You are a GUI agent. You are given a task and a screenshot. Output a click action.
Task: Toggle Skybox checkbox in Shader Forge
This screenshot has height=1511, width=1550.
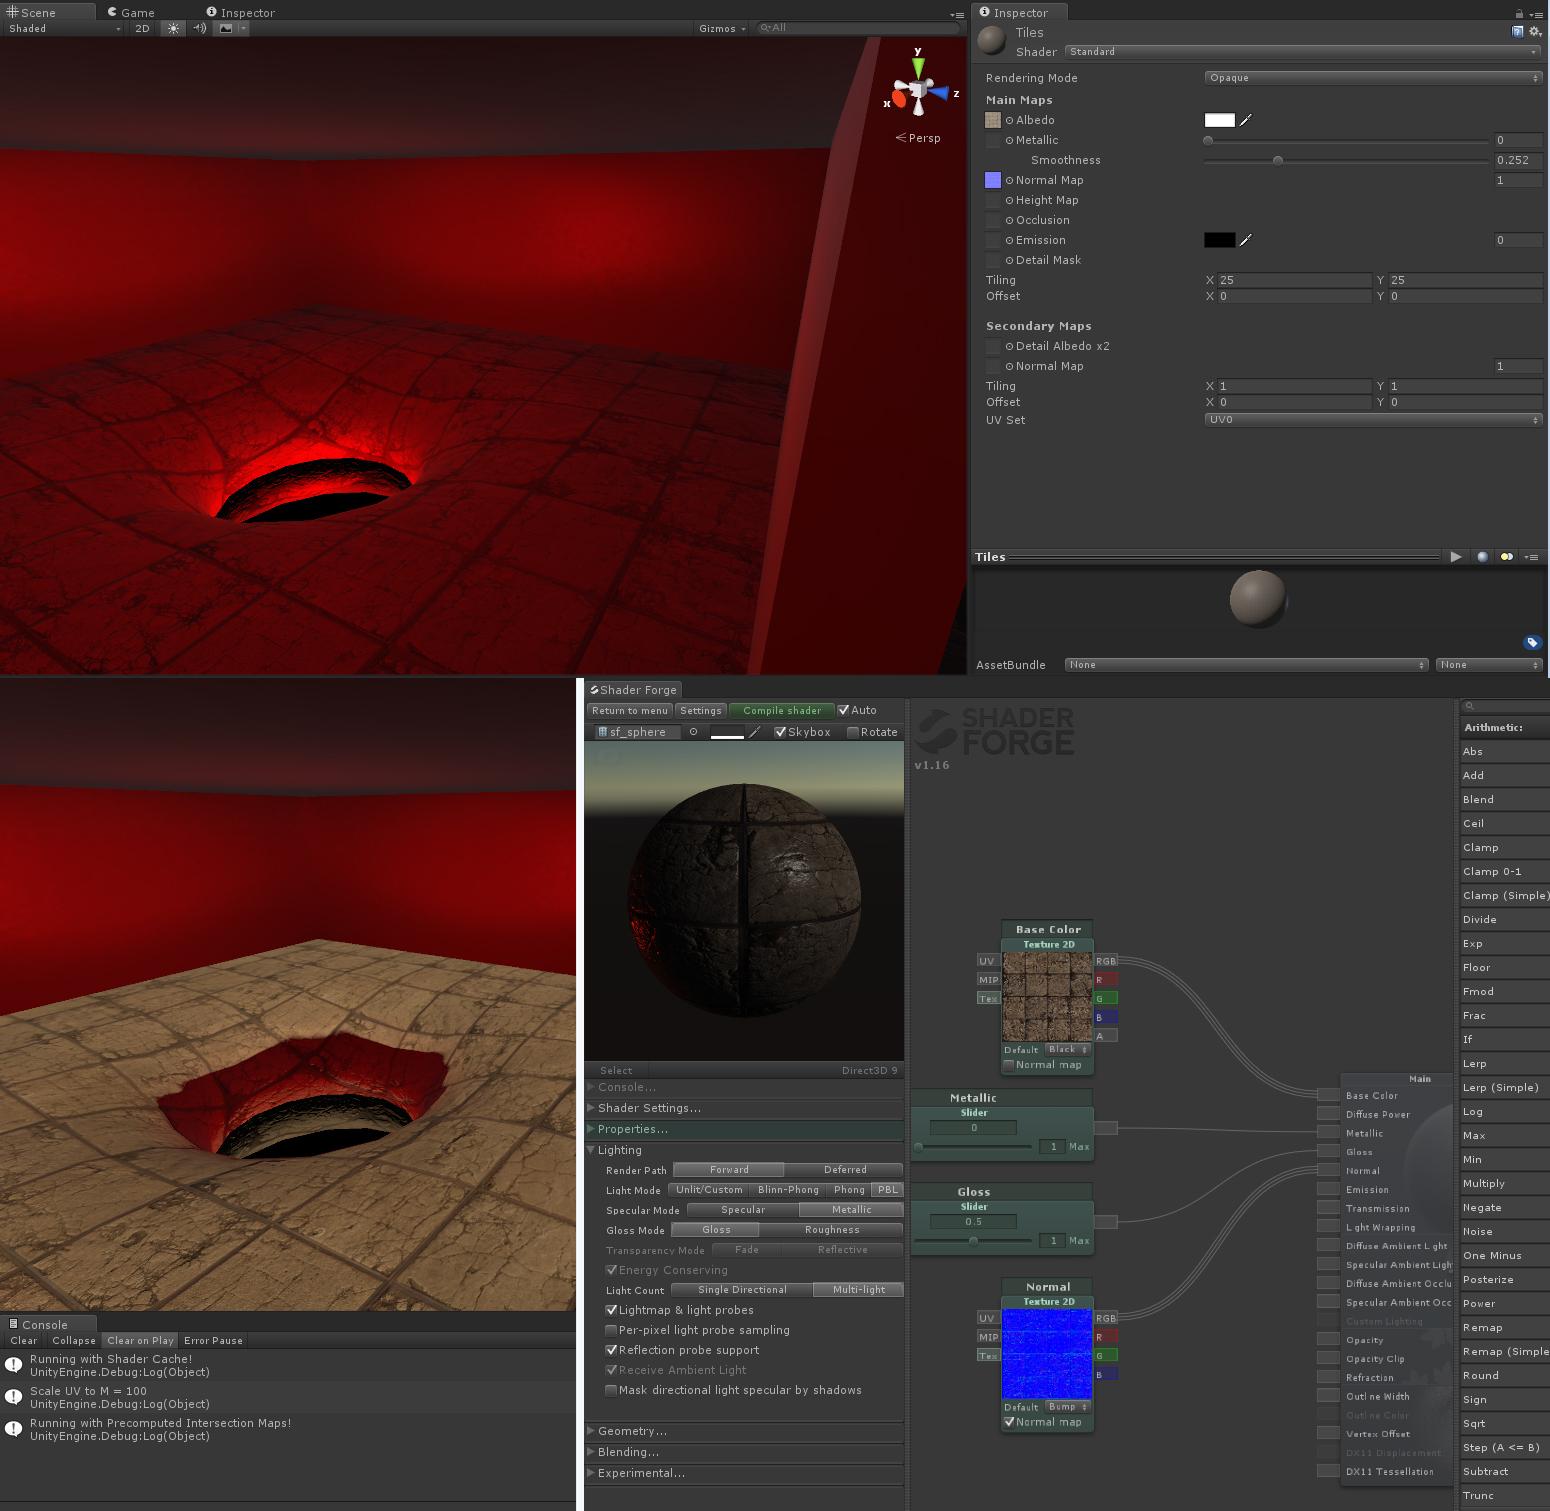click(780, 732)
